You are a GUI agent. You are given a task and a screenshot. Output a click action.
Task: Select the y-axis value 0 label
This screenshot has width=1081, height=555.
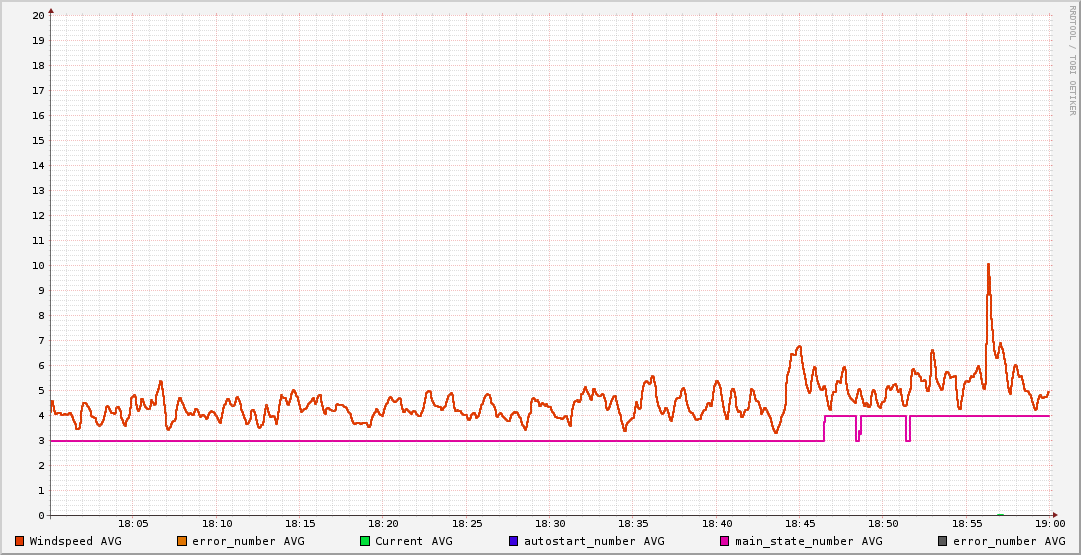click(x=41, y=516)
